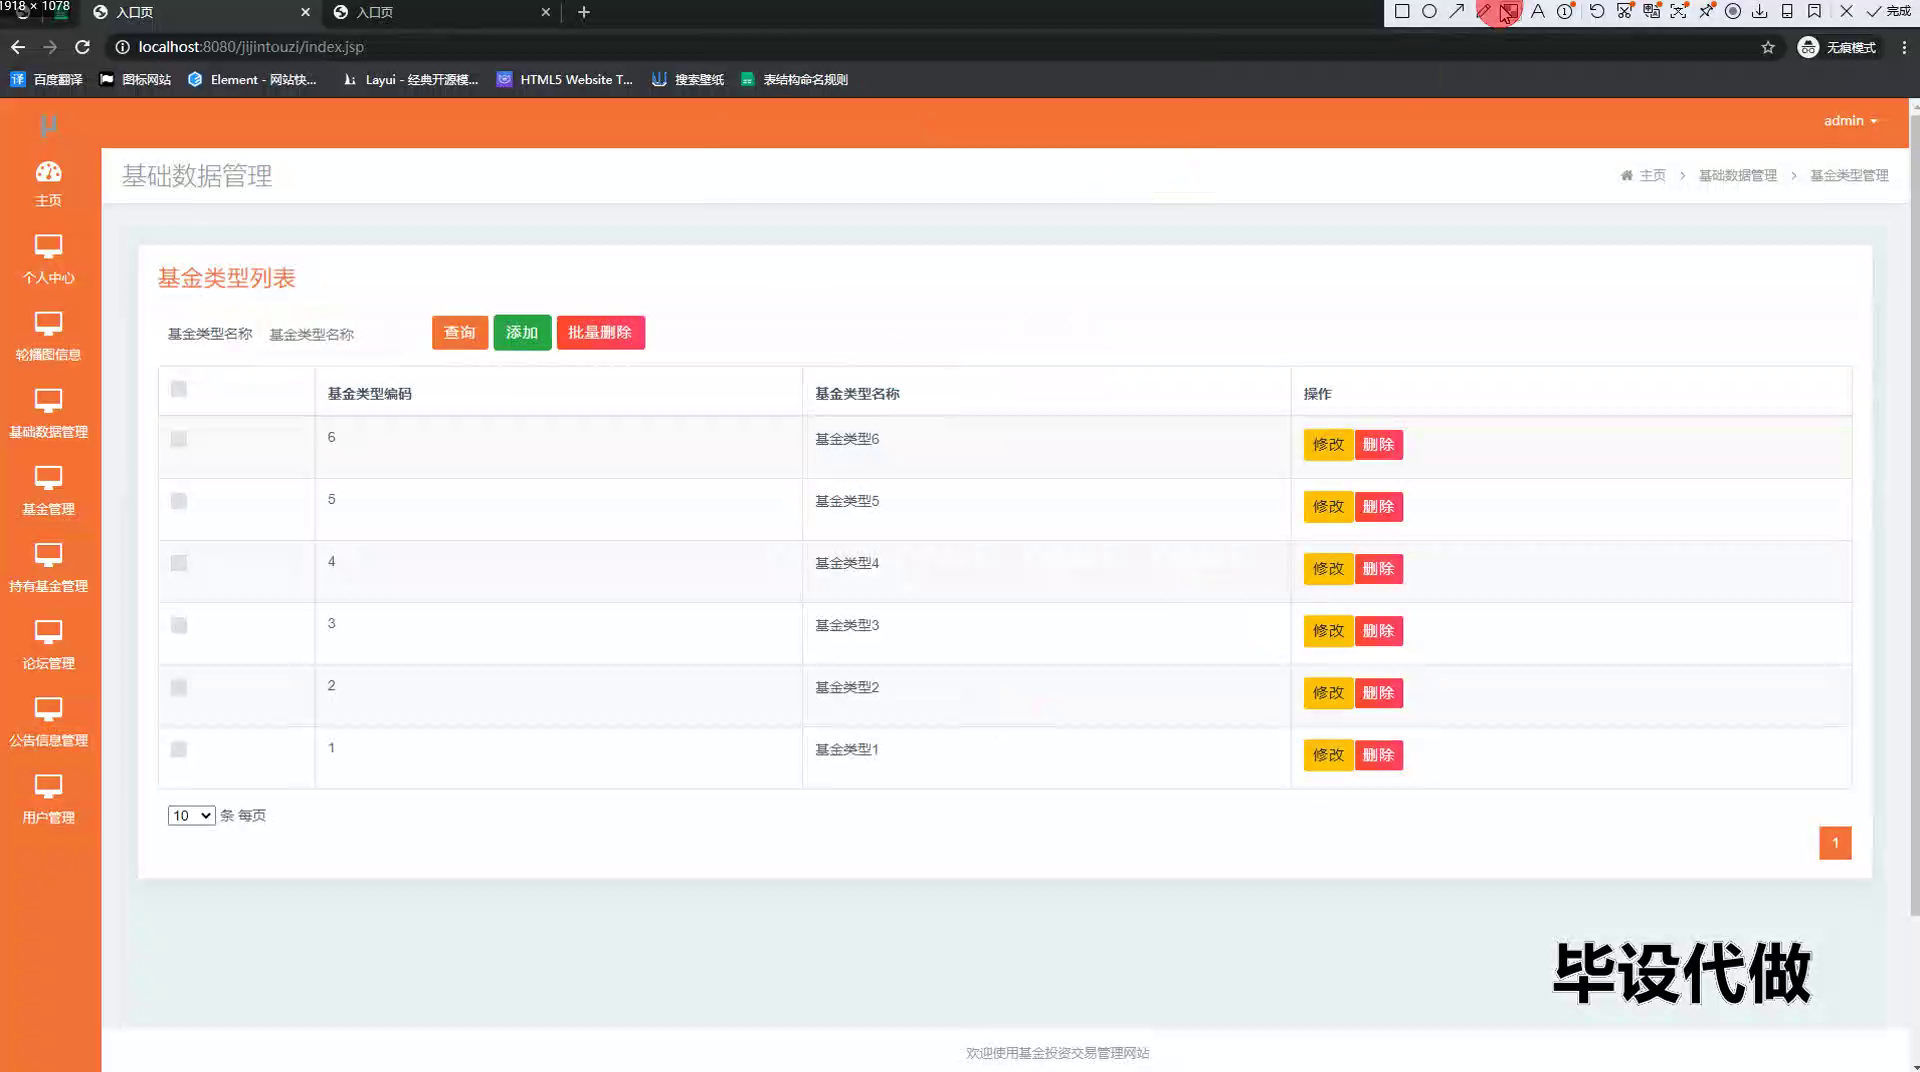Open 用户管理 in the sidebar
The width and height of the screenshot is (1920, 1072).
48,799
